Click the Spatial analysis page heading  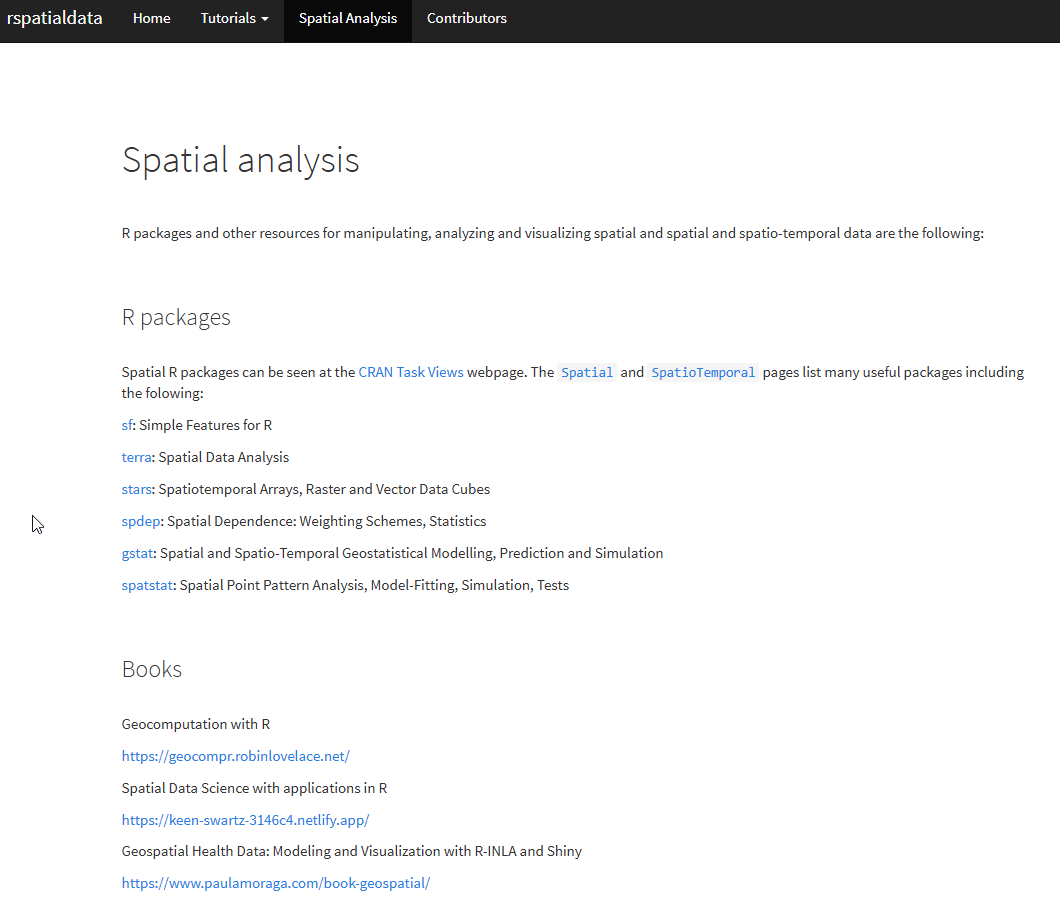tap(241, 161)
